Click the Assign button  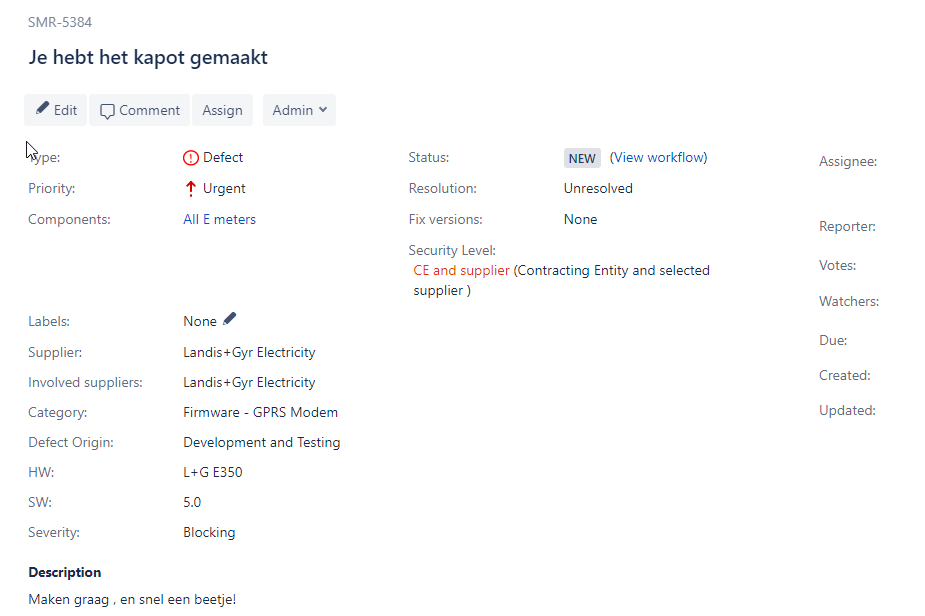pos(222,110)
